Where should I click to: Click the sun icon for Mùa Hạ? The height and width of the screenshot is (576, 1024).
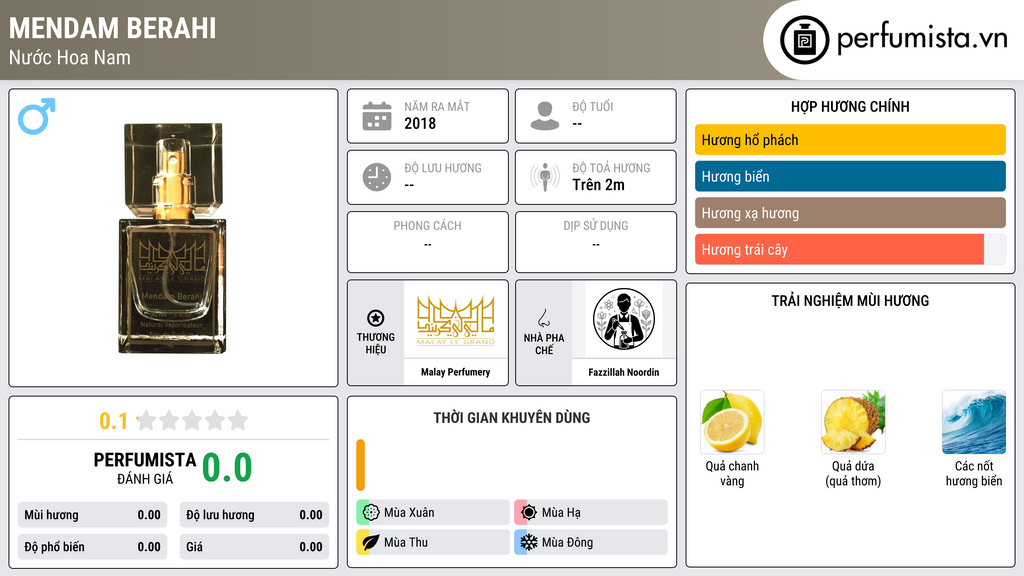pyautogui.click(x=529, y=513)
